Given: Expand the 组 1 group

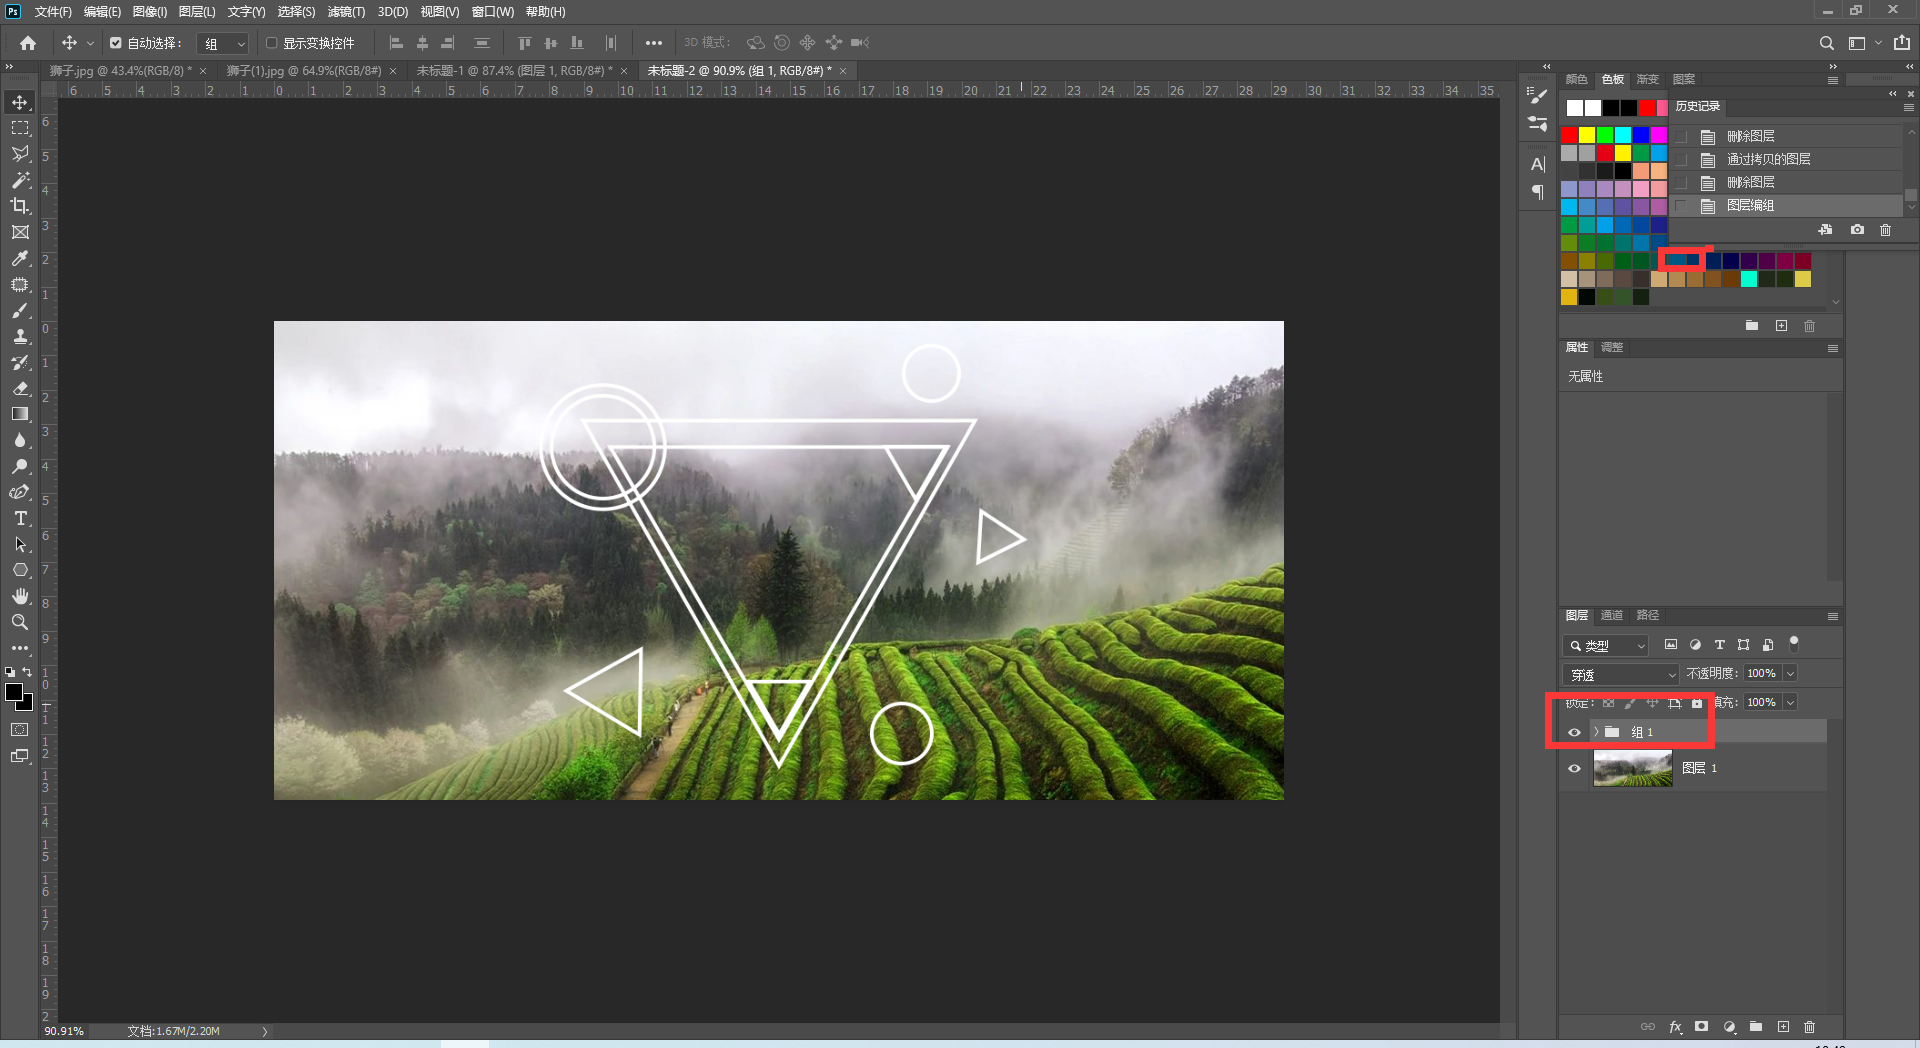Looking at the screenshot, I should point(1596,732).
